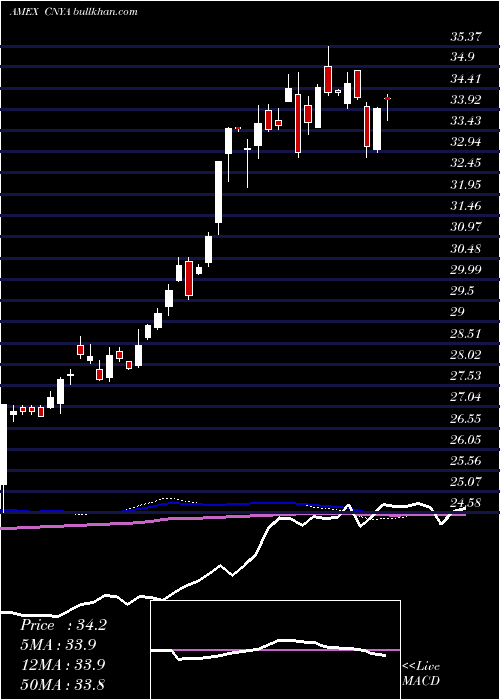Screen dimensions: 500x700
Task: Click the 32.94 price axis label
Action: click(x=466, y=142)
